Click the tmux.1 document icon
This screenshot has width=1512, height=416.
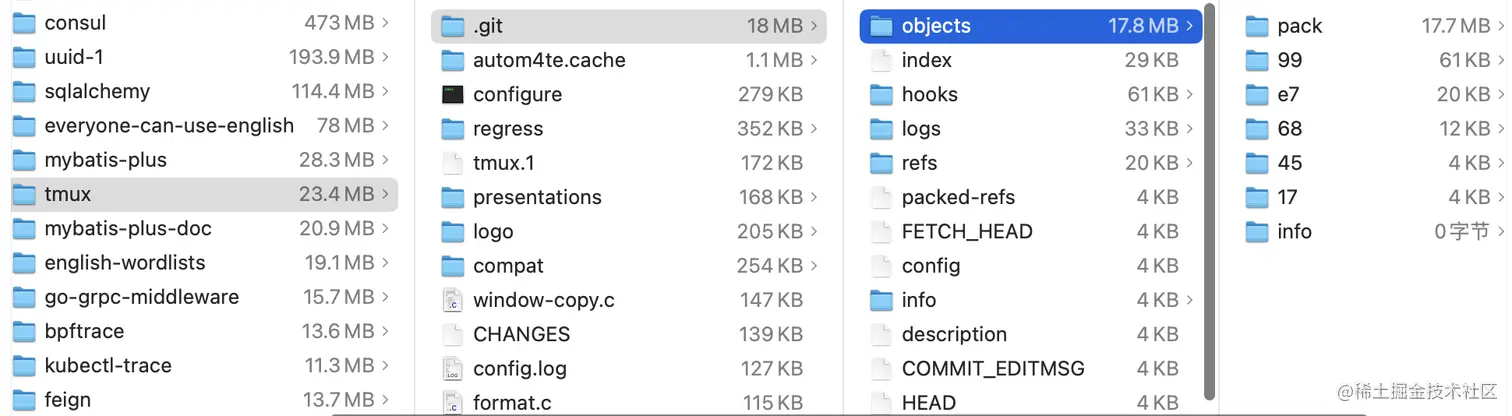tap(453, 163)
